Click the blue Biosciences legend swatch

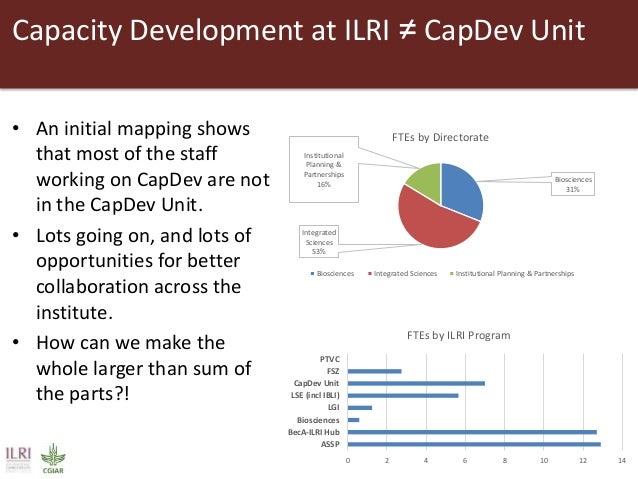coord(312,273)
